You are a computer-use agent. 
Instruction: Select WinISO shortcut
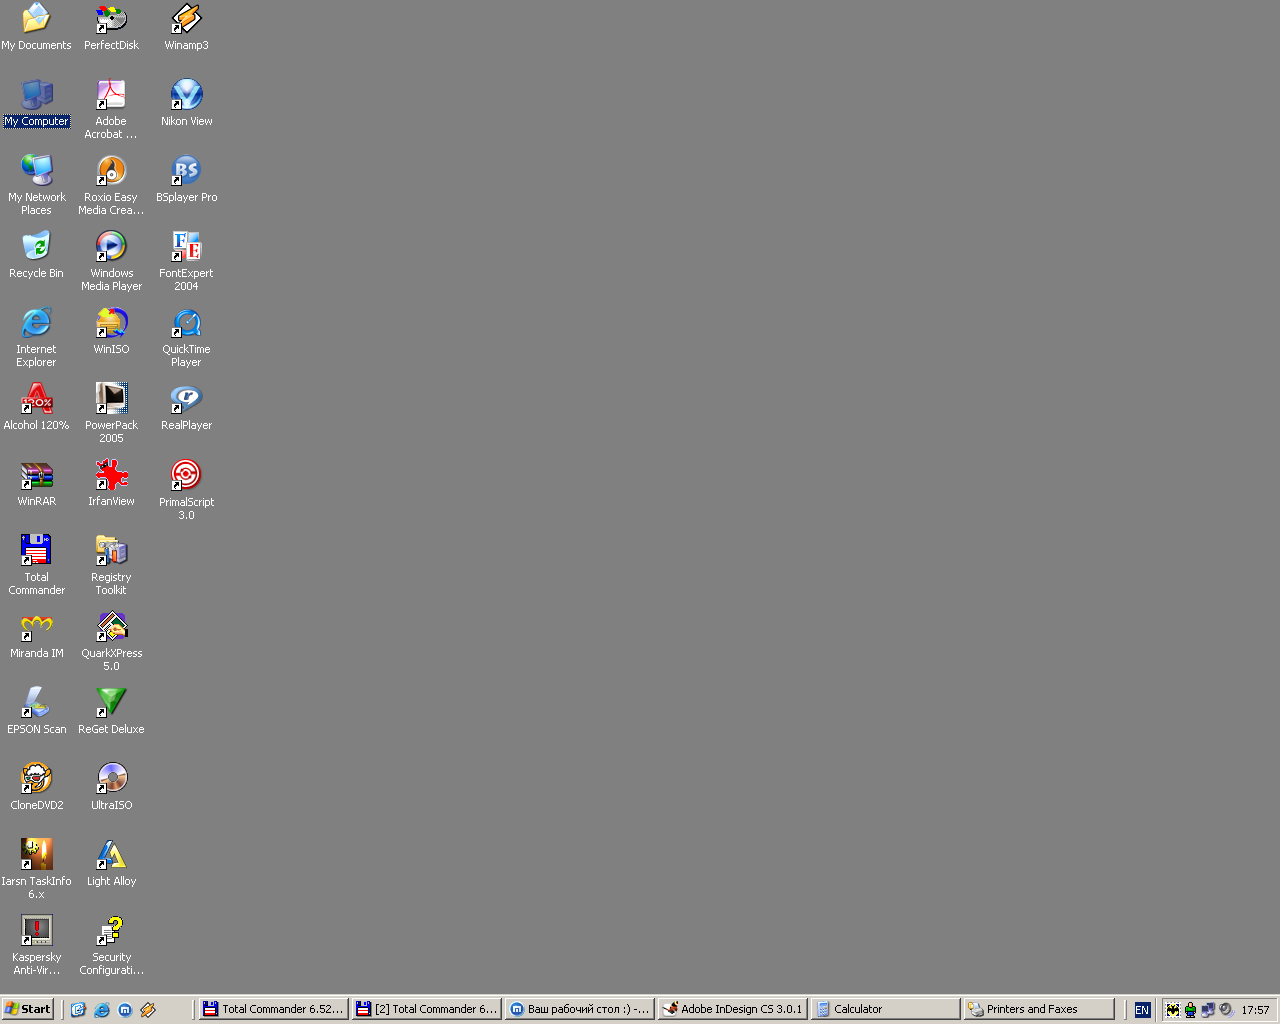[x=111, y=331]
